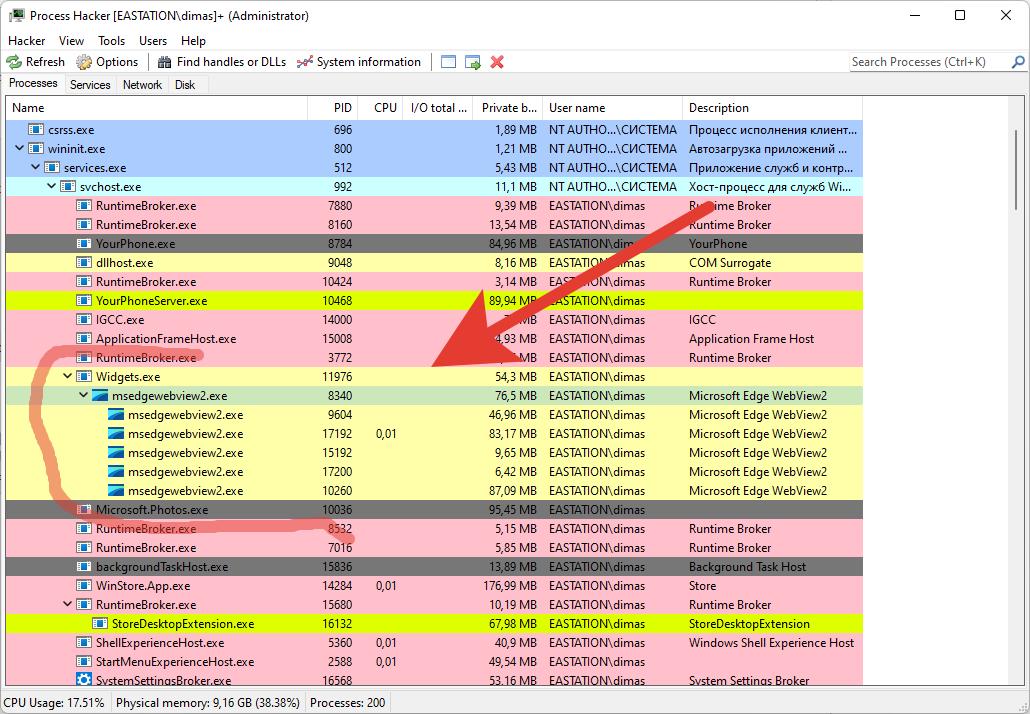Image resolution: width=1030 pixels, height=714 pixels.
Task: Collapse the RuntimeBroker.exe PID 15680 node
Action: tap(67, 604)
